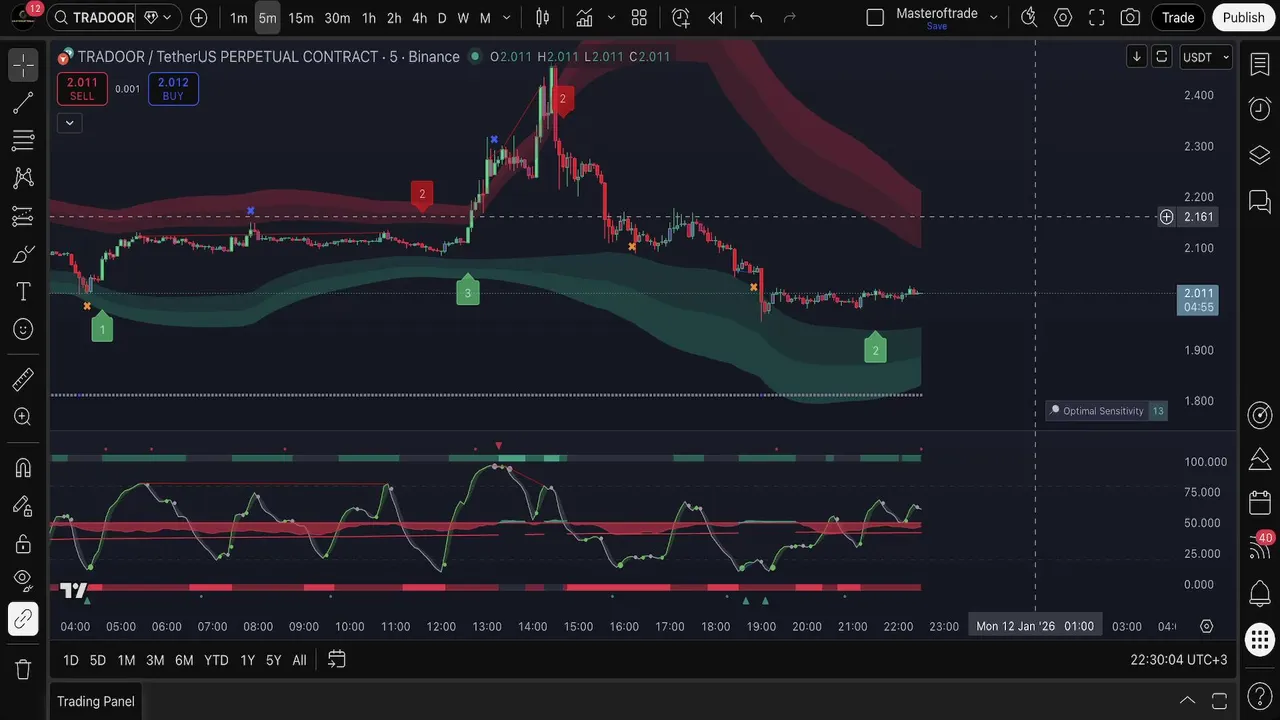Enter fullscreen mode
The width and height of the screenshot is (1280, 720).
tap(1097, 17)
